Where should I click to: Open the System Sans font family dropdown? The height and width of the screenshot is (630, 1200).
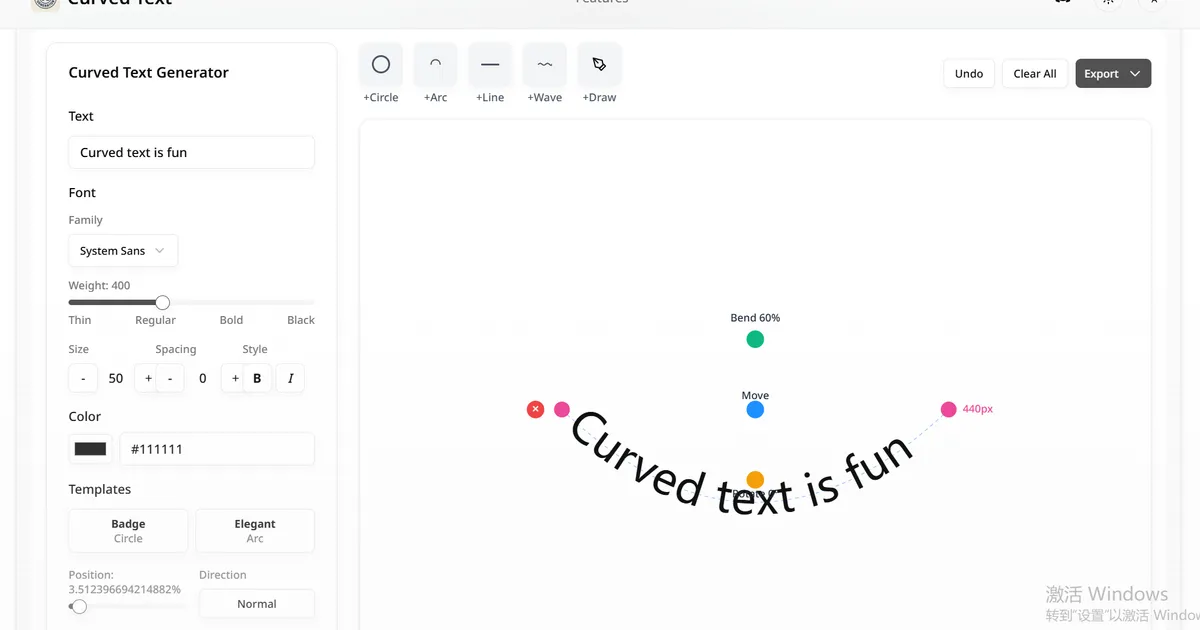coord(123,250)
